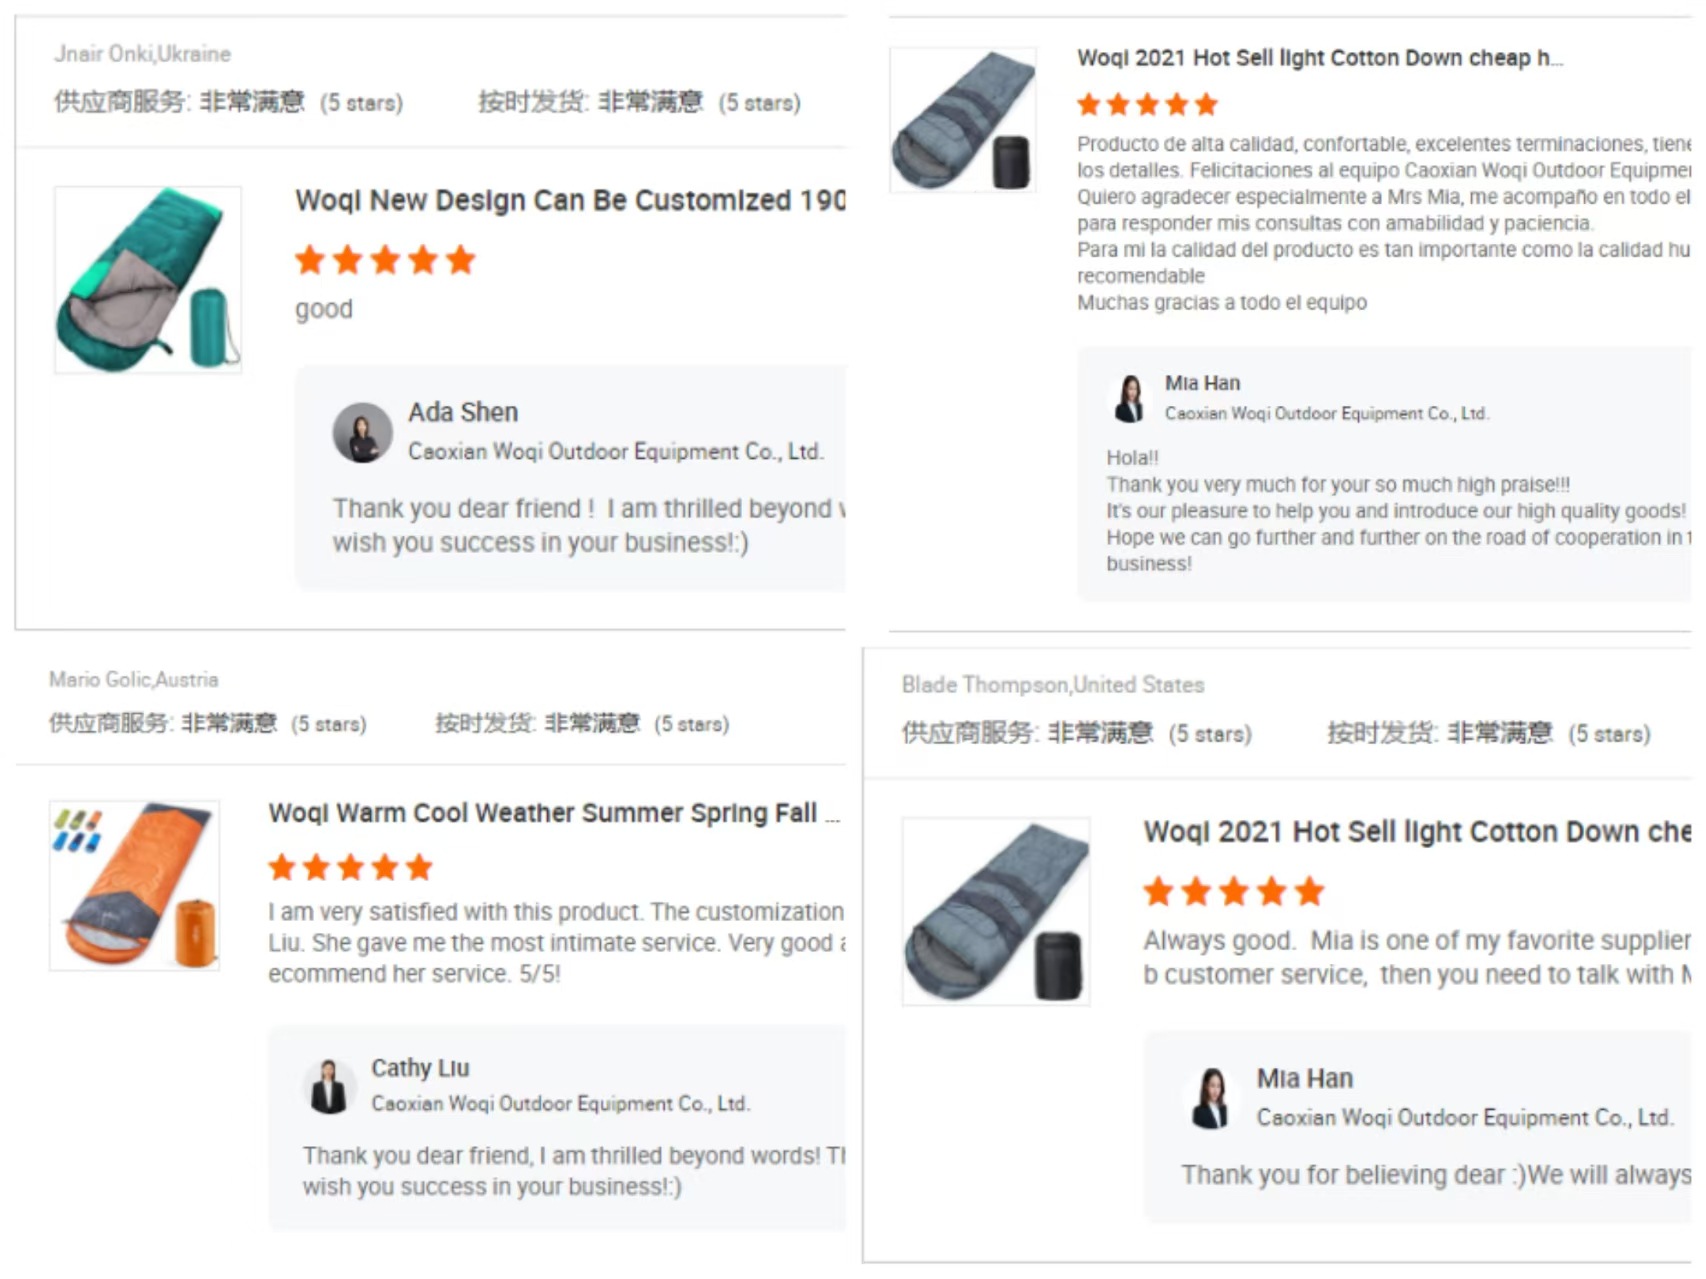Screen dimensions: 1706x1279
Task: Click star rating in Blade Thompson's review
Action: 1234,890
